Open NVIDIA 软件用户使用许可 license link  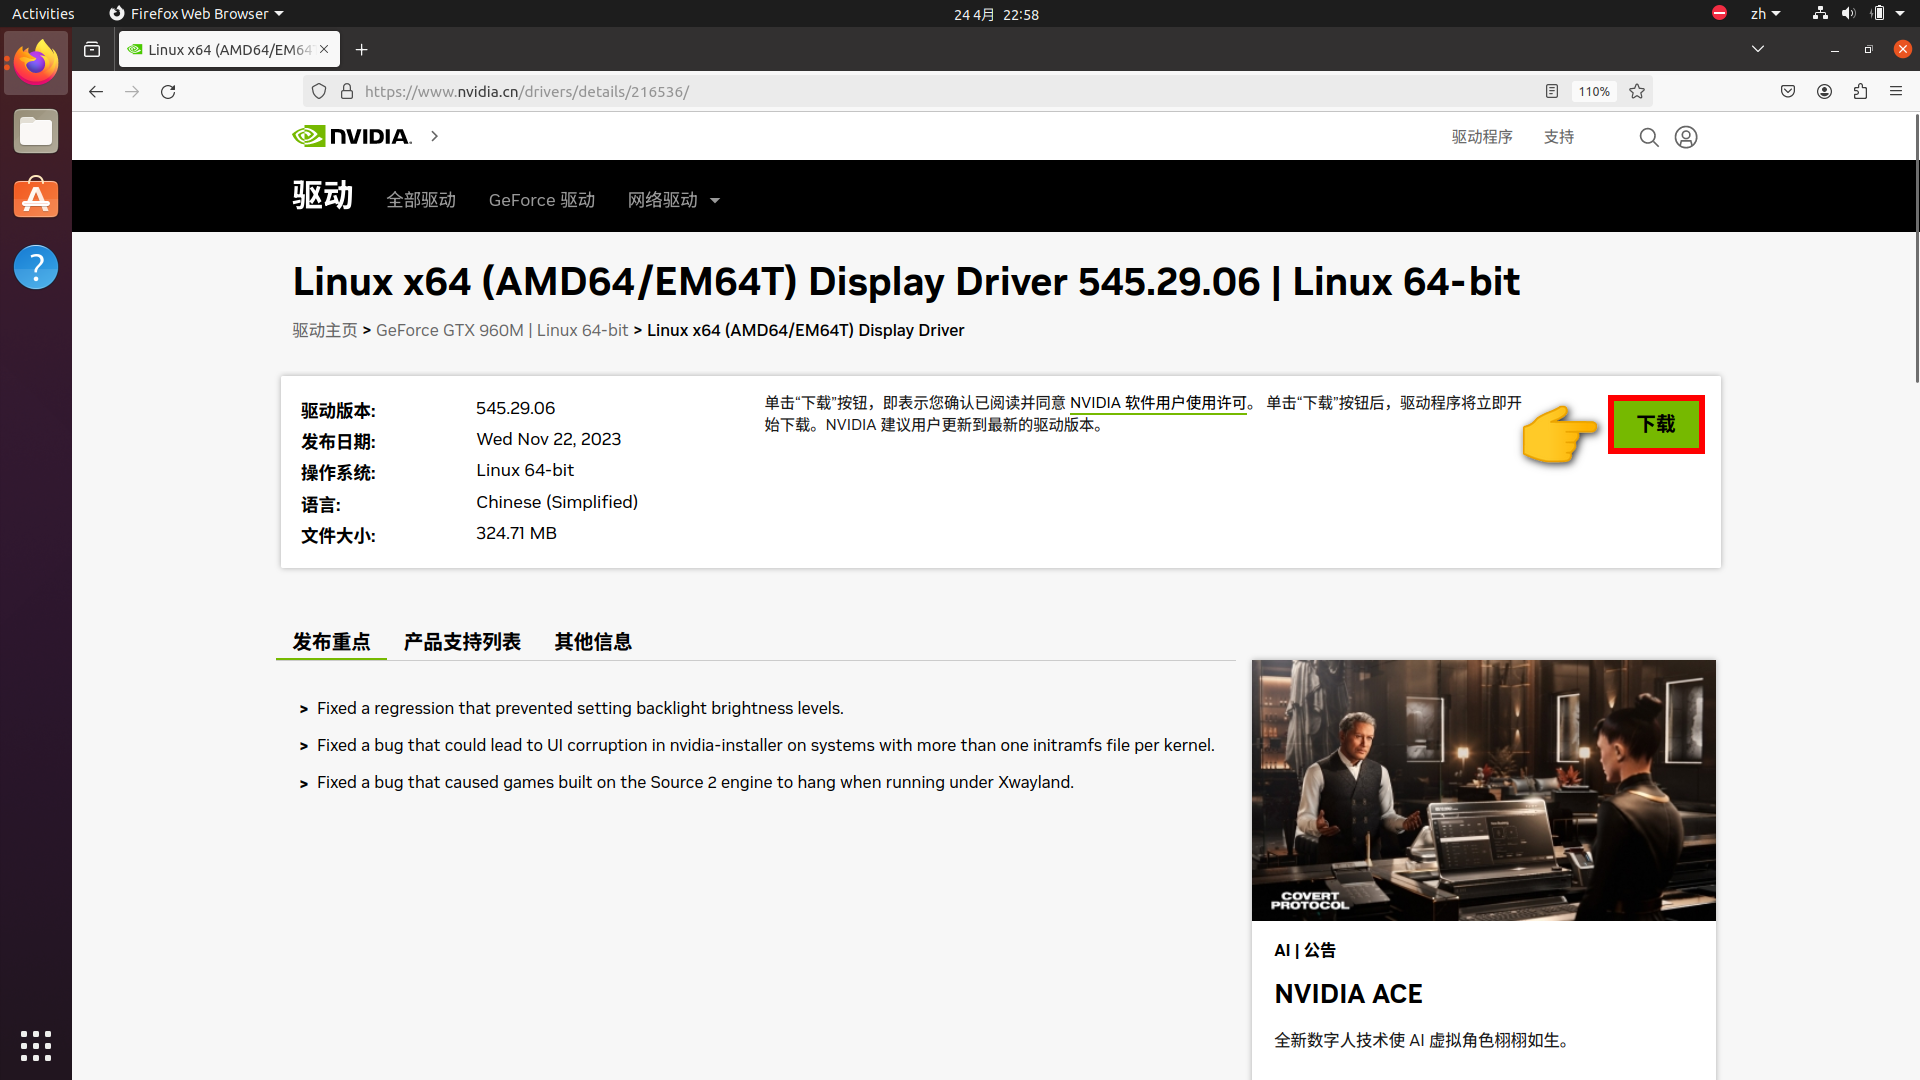(1158, 403)
